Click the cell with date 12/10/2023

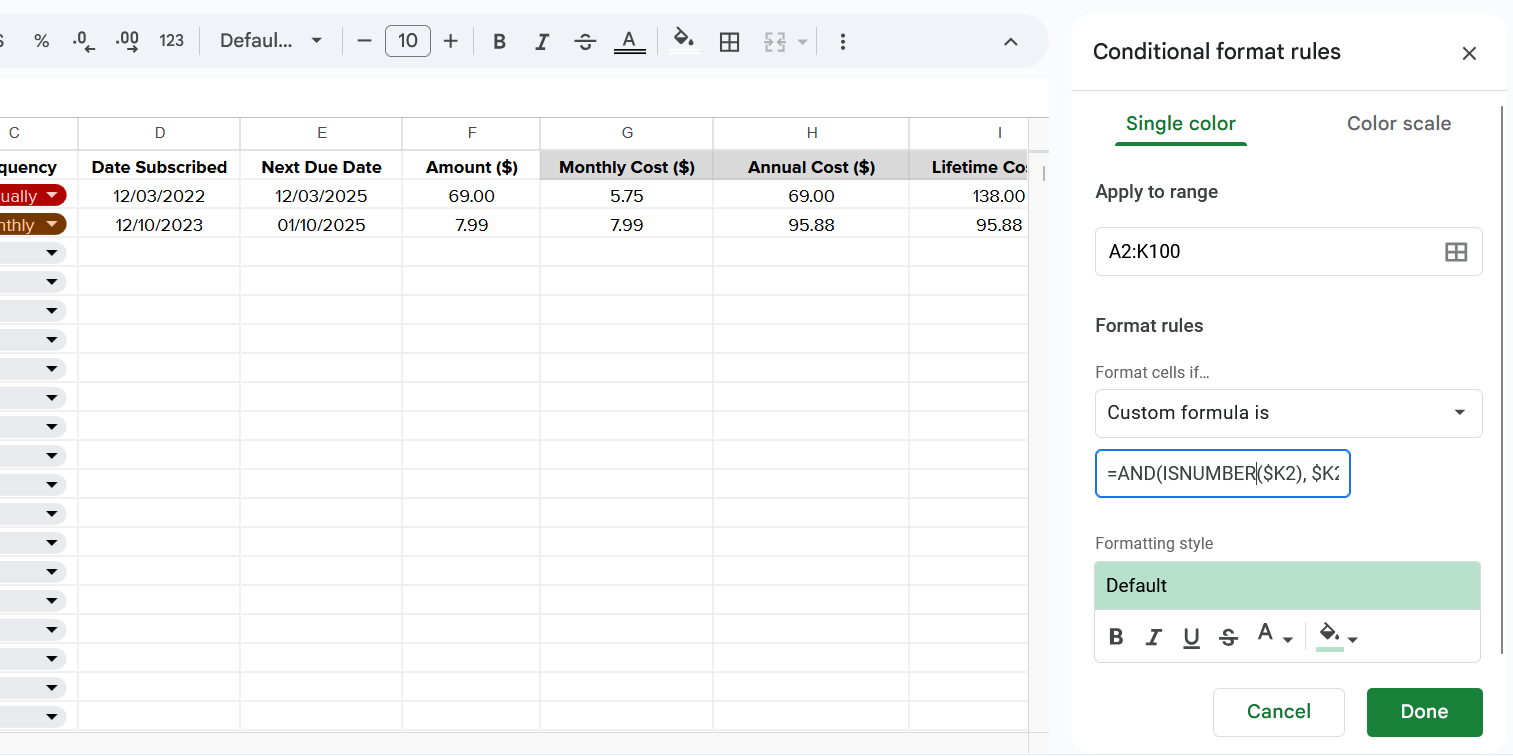[x=160, y=225]
